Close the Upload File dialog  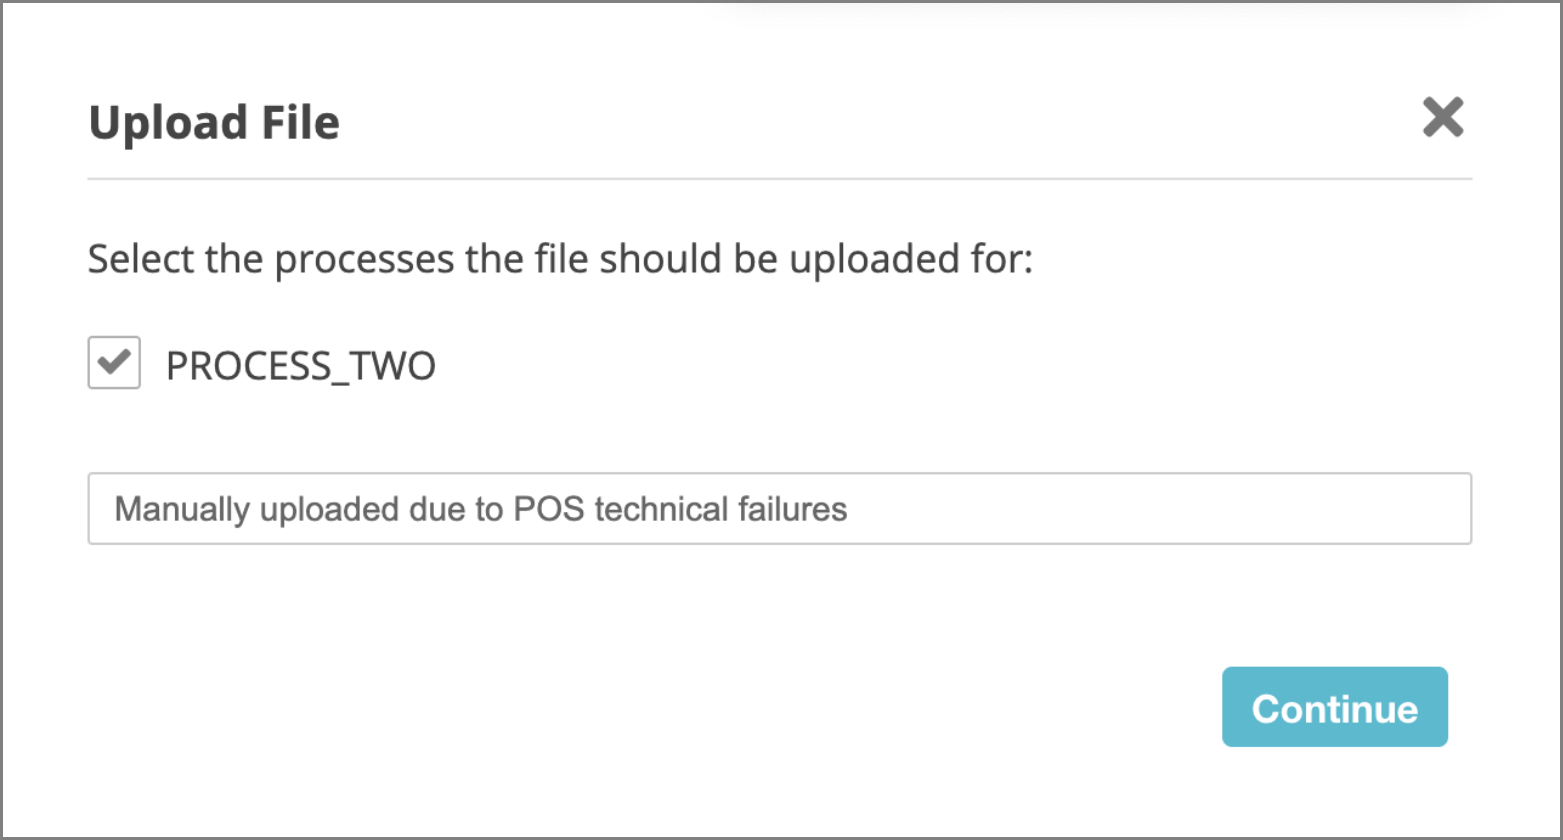[1443, 118]
